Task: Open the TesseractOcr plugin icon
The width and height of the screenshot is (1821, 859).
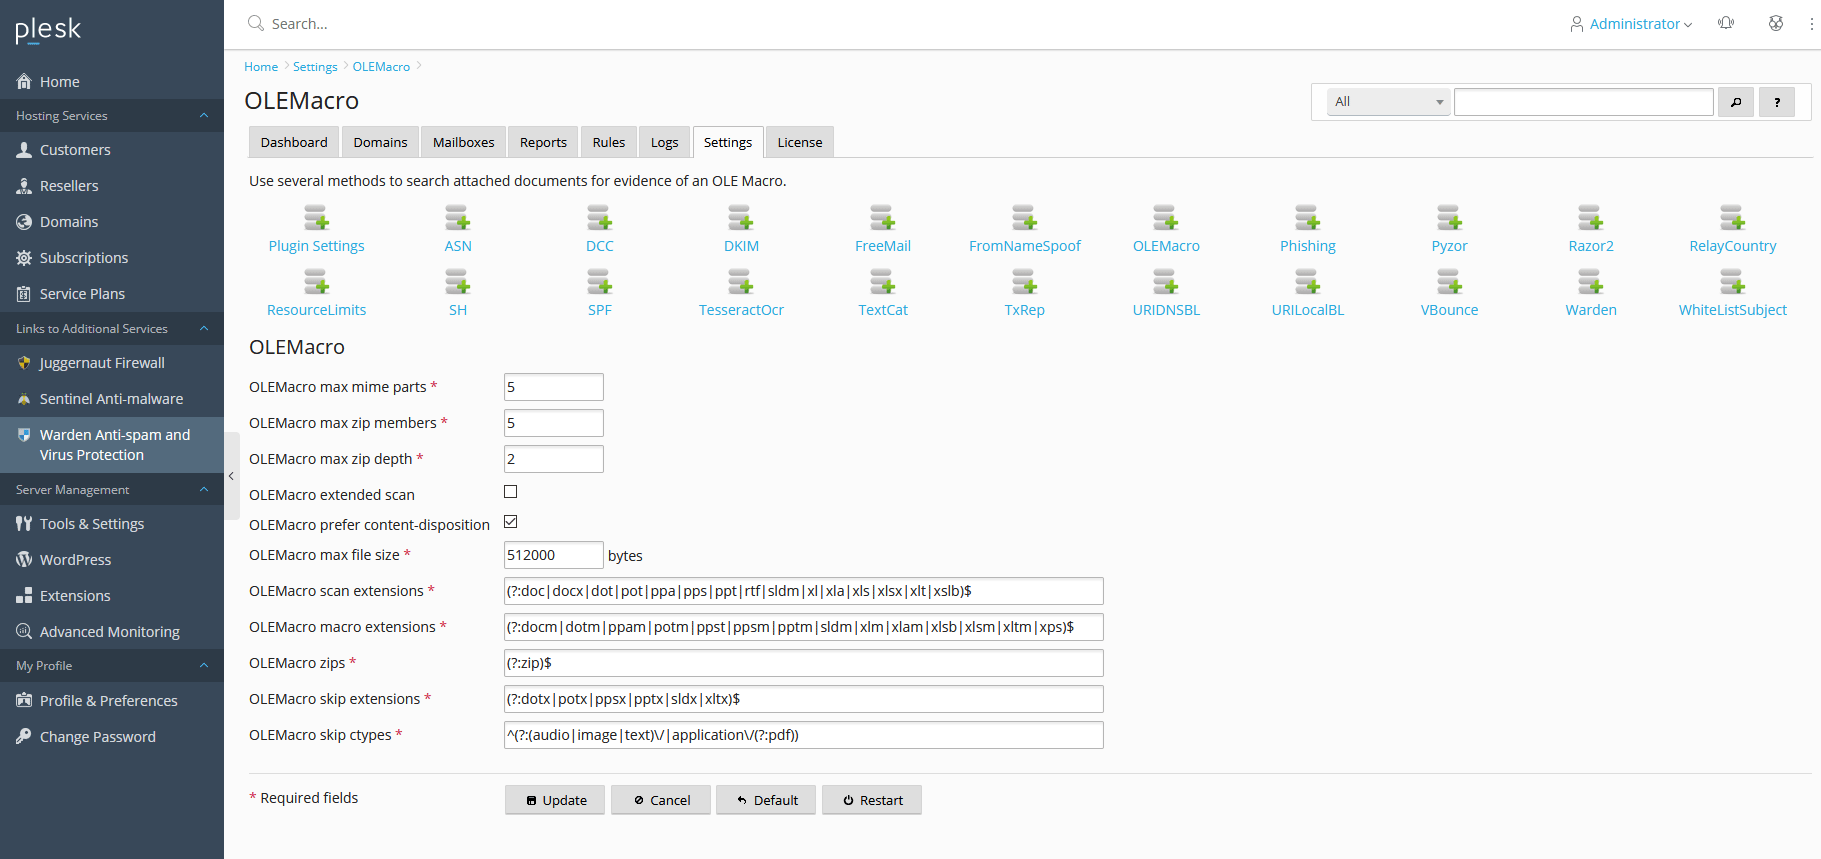Action: (741, 282)
